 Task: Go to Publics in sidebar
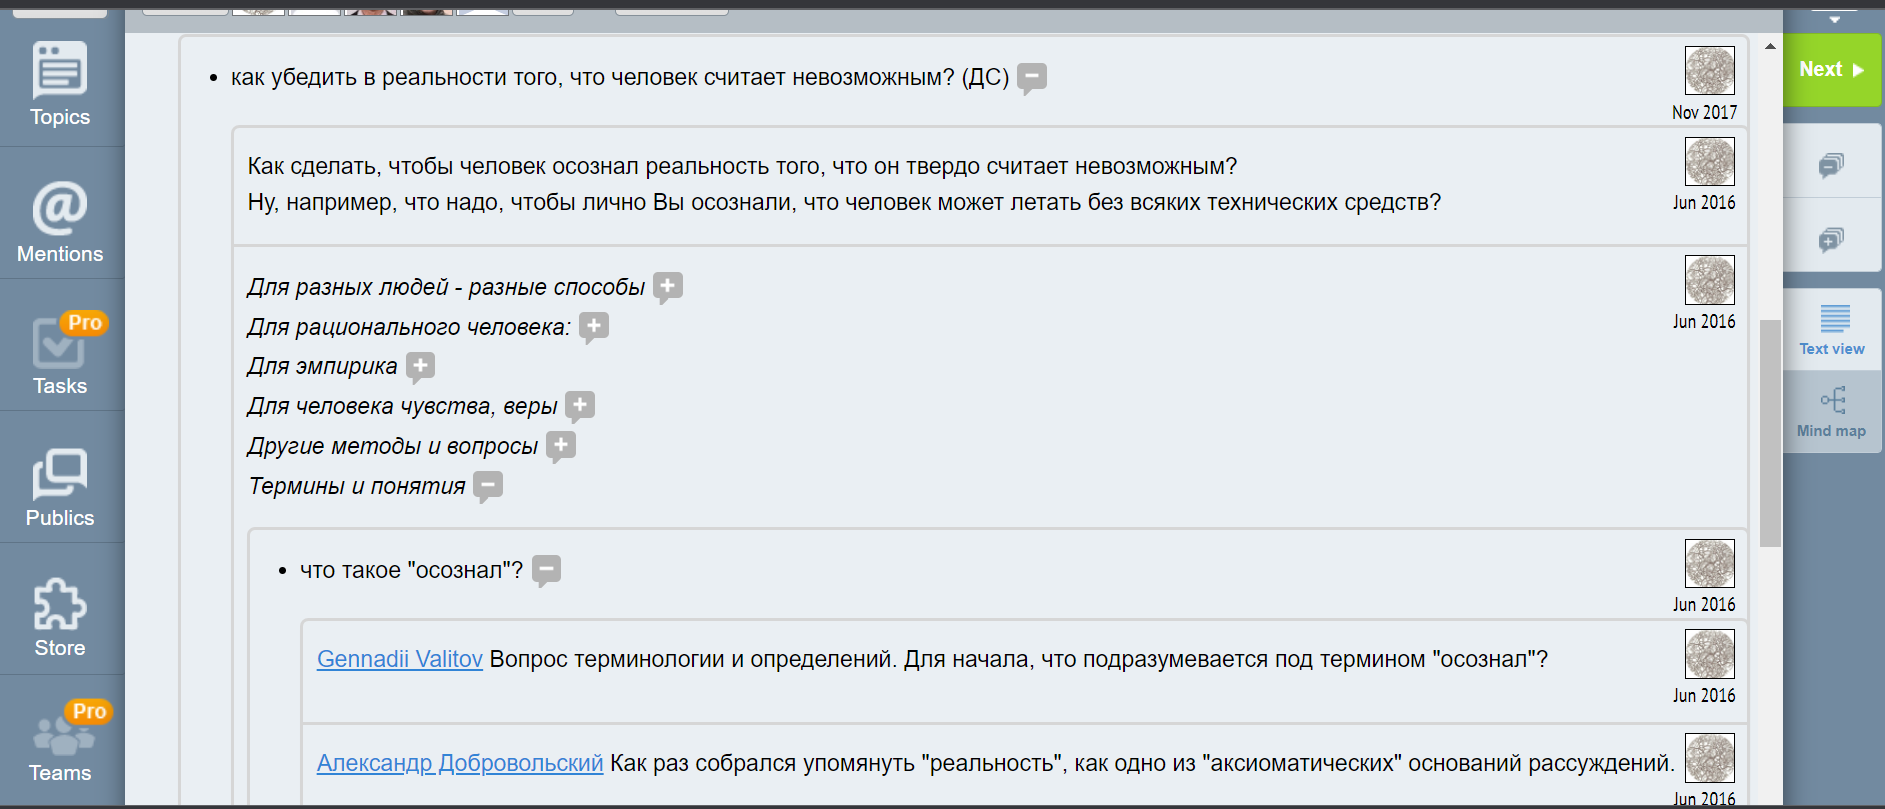point(60,487)
